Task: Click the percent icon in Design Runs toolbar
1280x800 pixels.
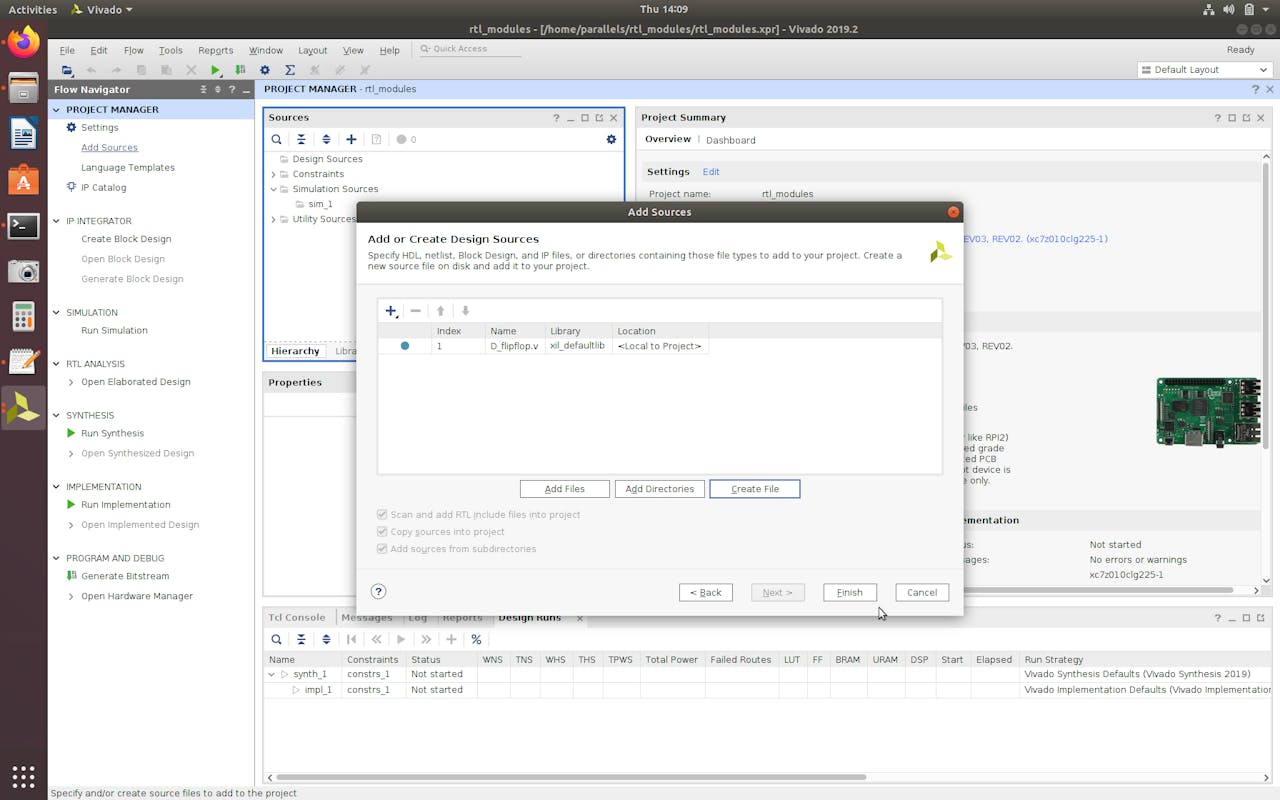Action: 476,639
